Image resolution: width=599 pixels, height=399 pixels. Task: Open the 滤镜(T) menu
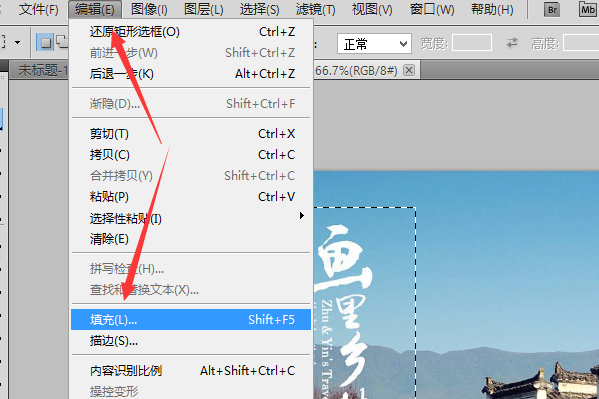pos(316,9)
